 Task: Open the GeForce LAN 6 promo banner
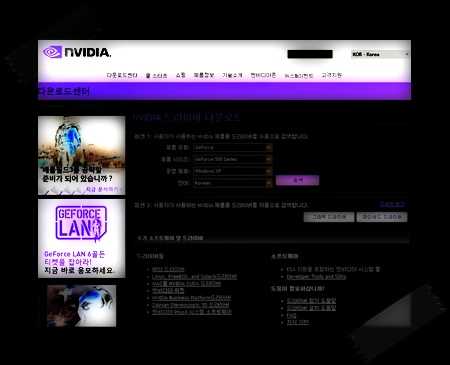[82, 239]
